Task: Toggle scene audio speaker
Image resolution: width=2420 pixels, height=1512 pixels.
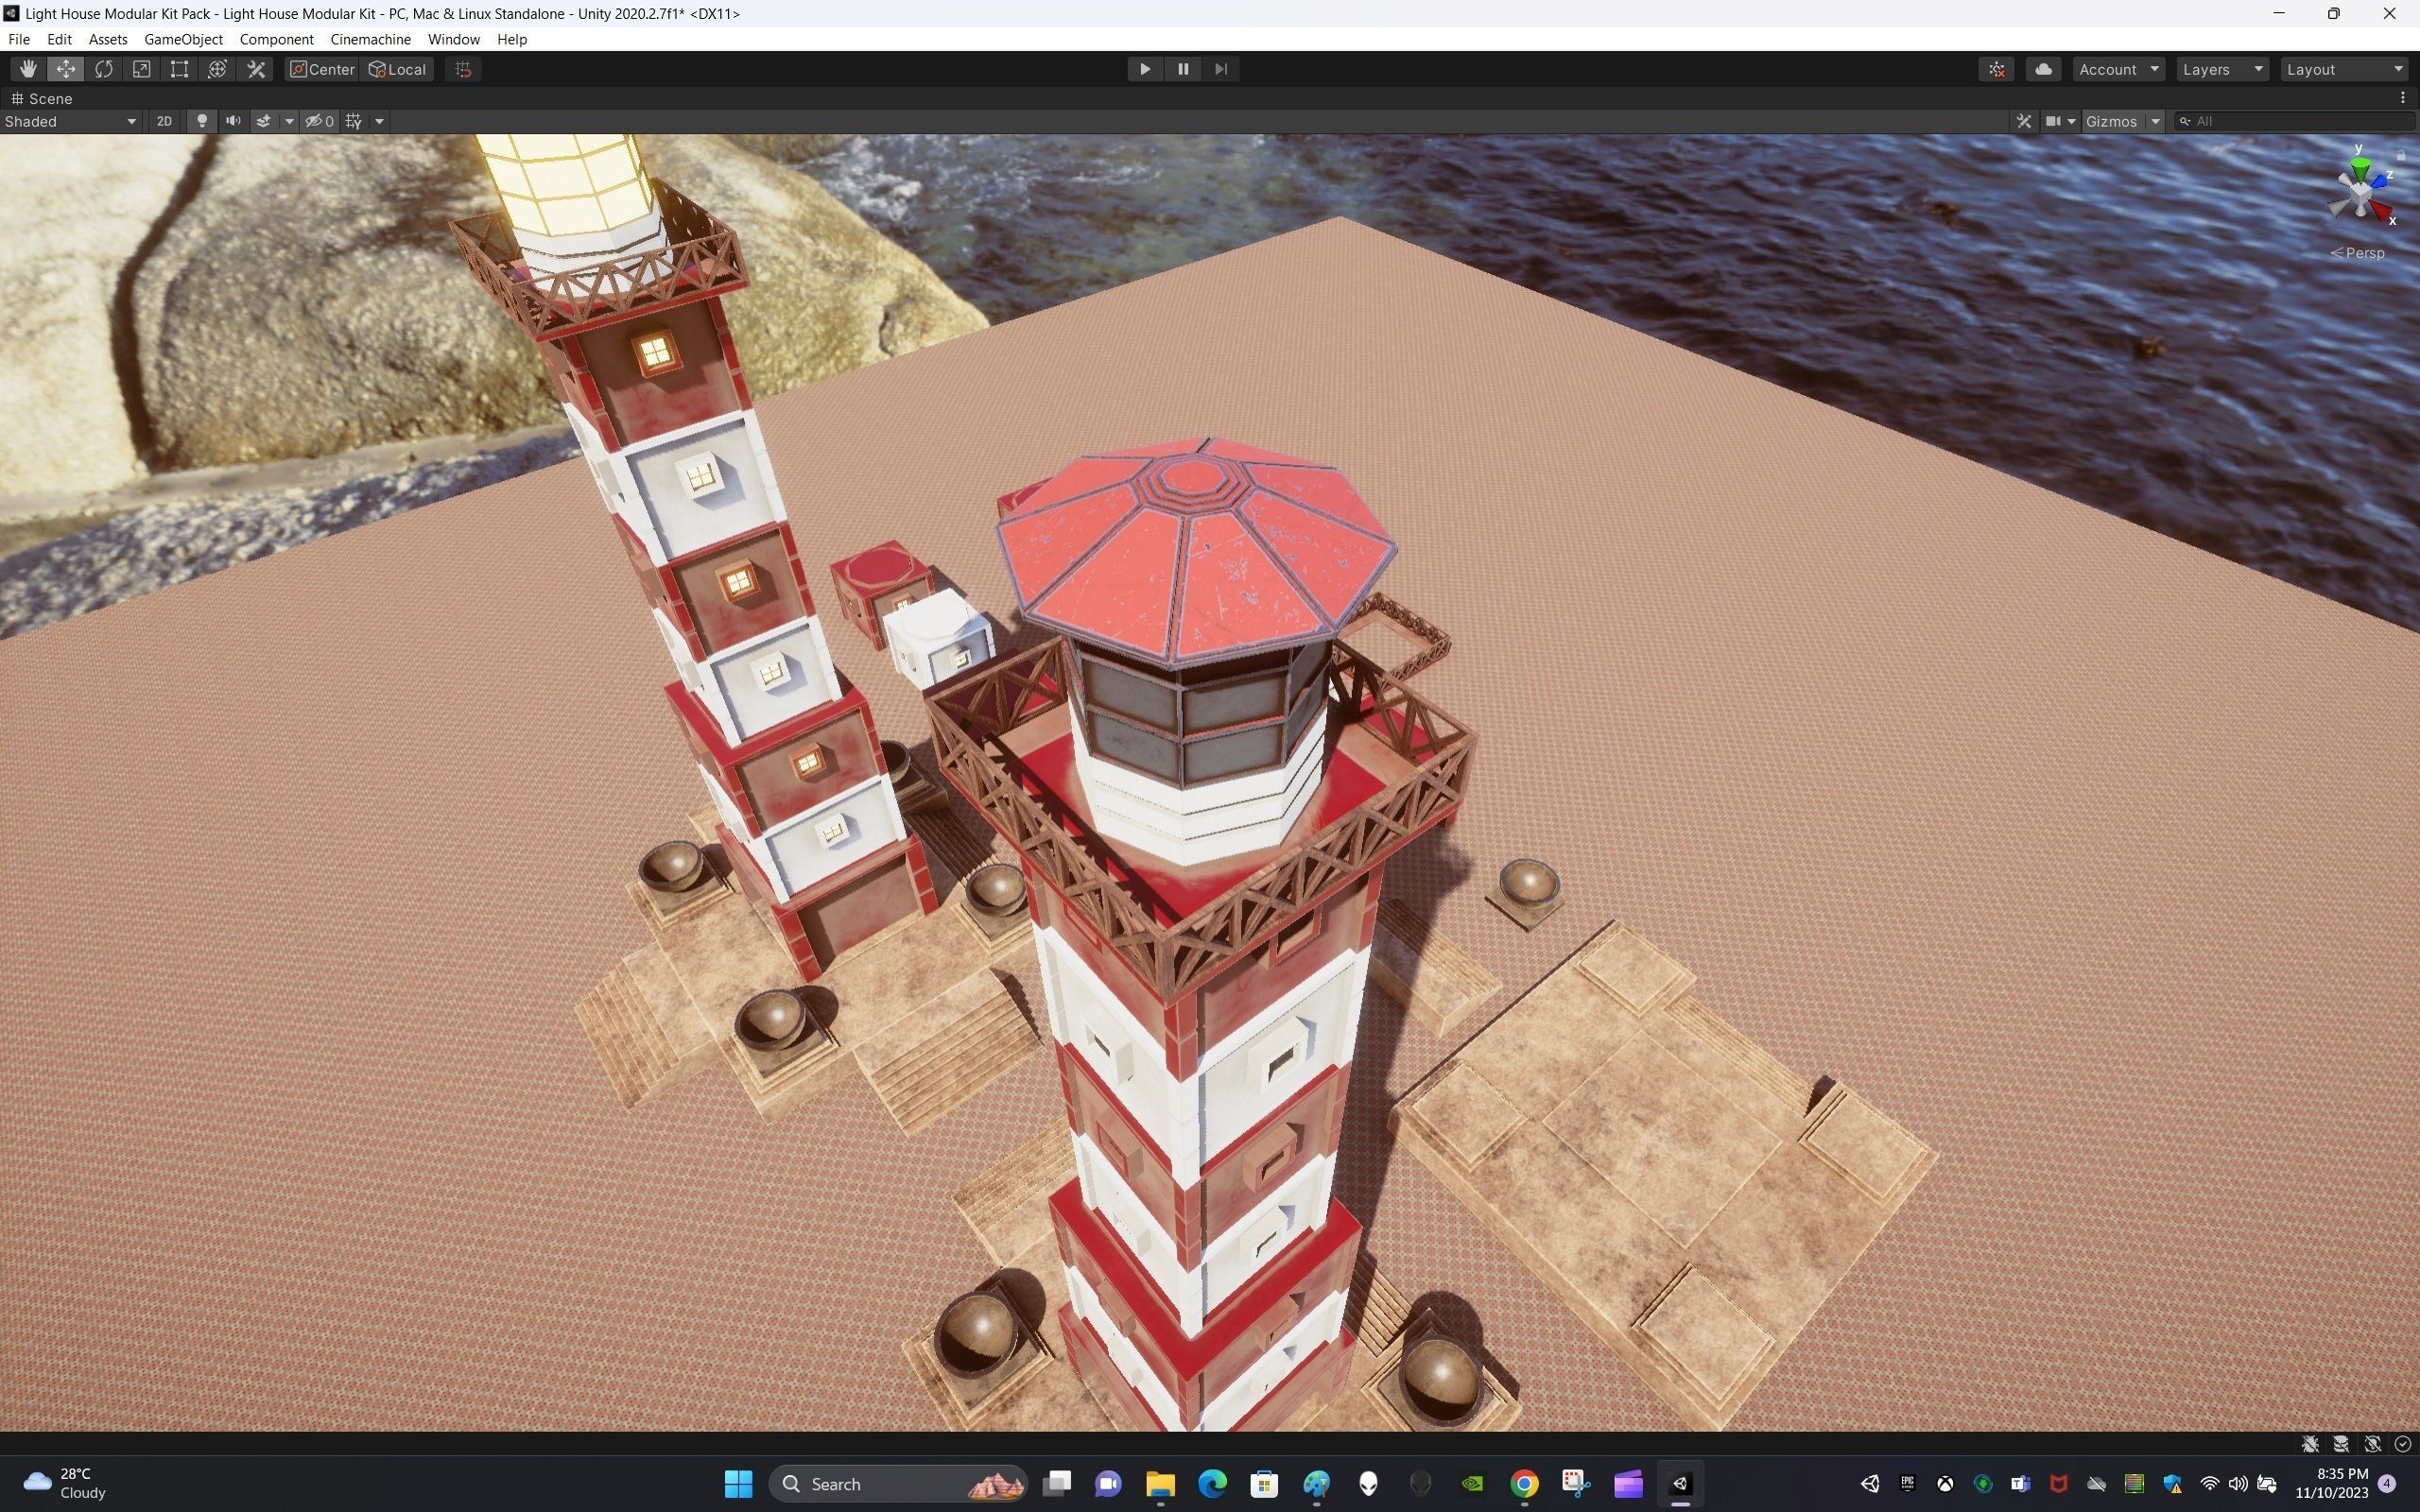Action: [233, 121]
